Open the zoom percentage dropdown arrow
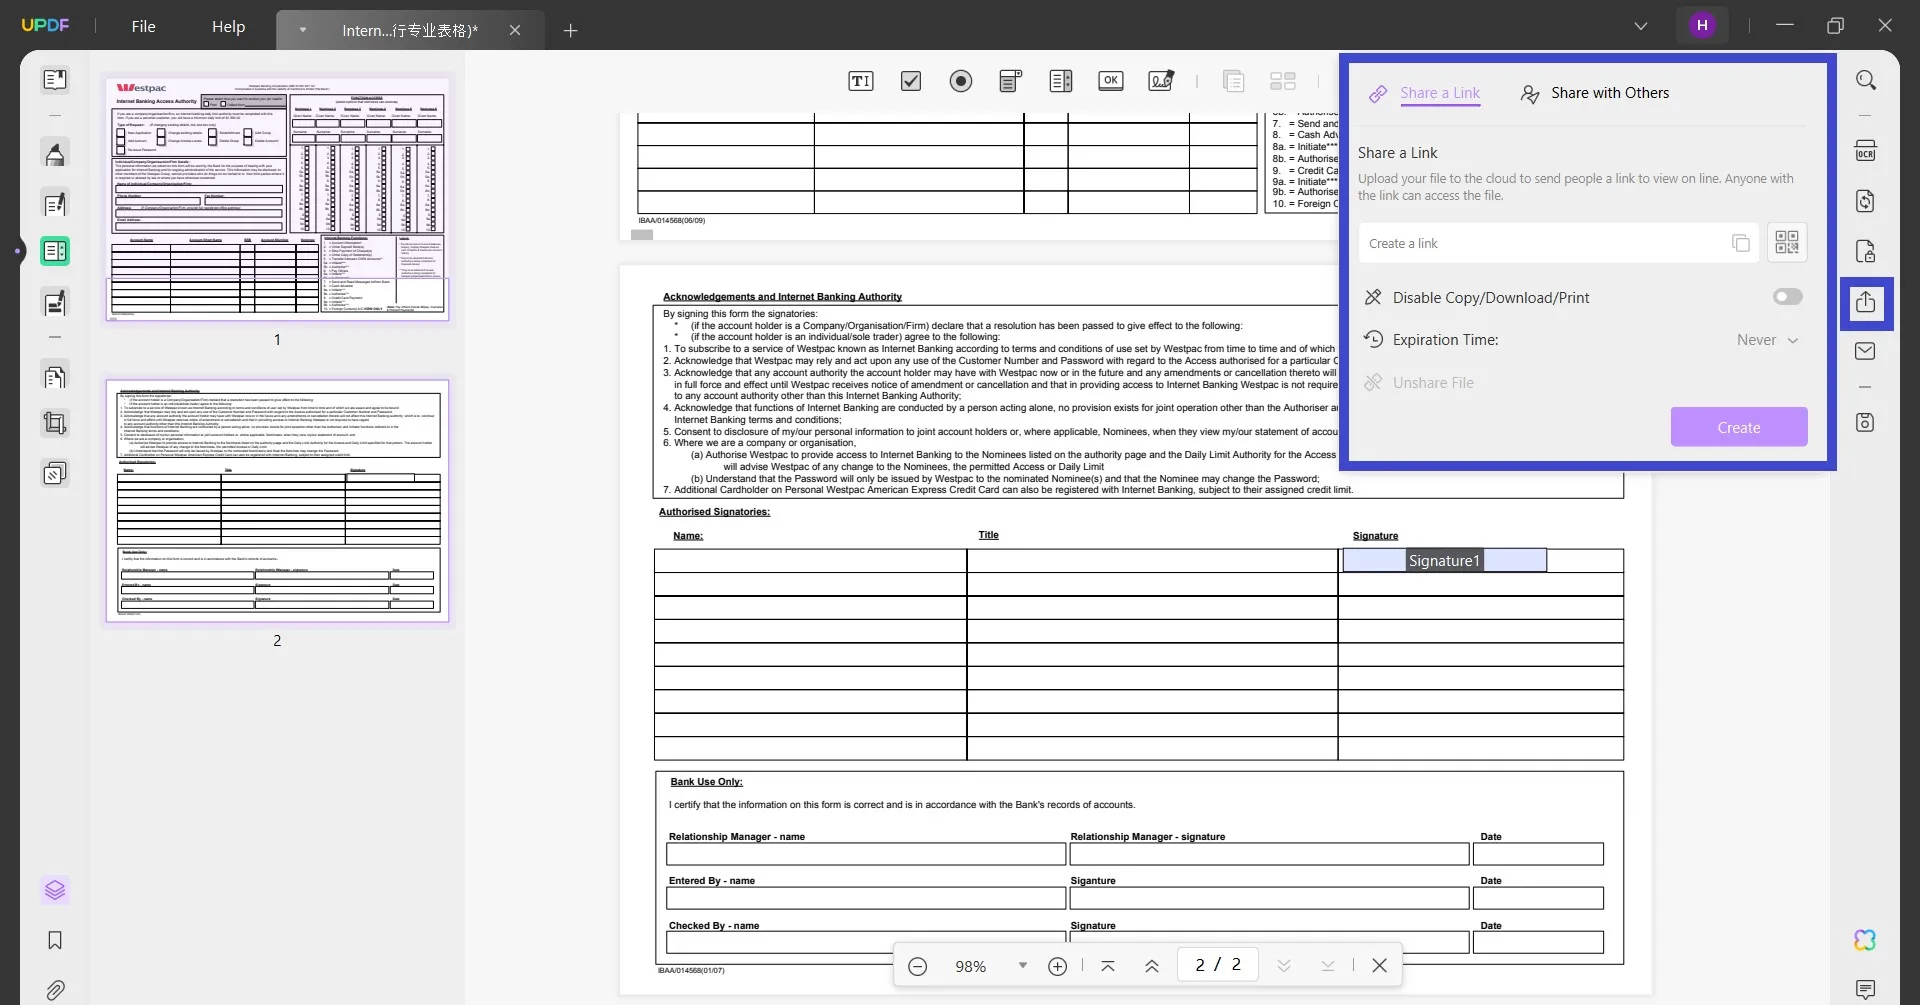 [x=1023, y=965]
